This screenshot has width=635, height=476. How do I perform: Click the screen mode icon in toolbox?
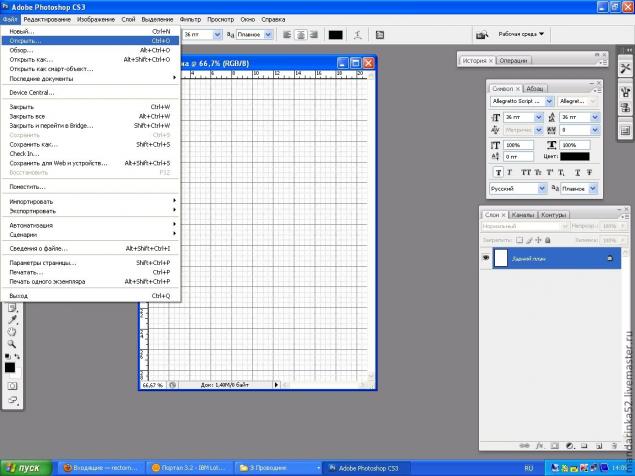point(11,399)
